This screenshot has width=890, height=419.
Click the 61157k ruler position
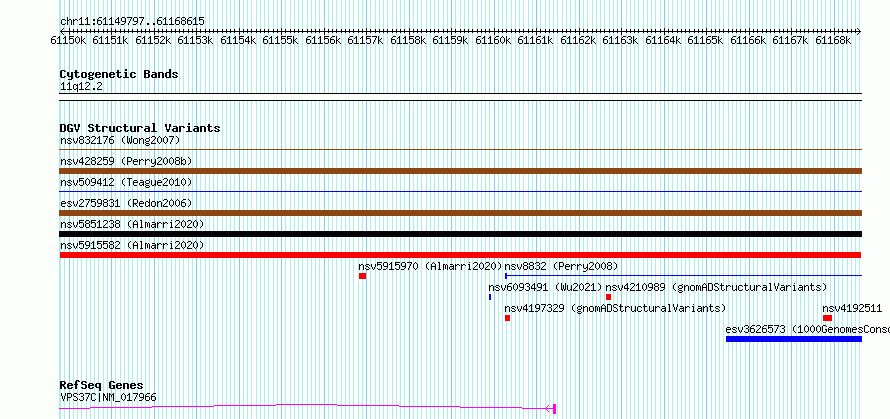pos(366,41)
